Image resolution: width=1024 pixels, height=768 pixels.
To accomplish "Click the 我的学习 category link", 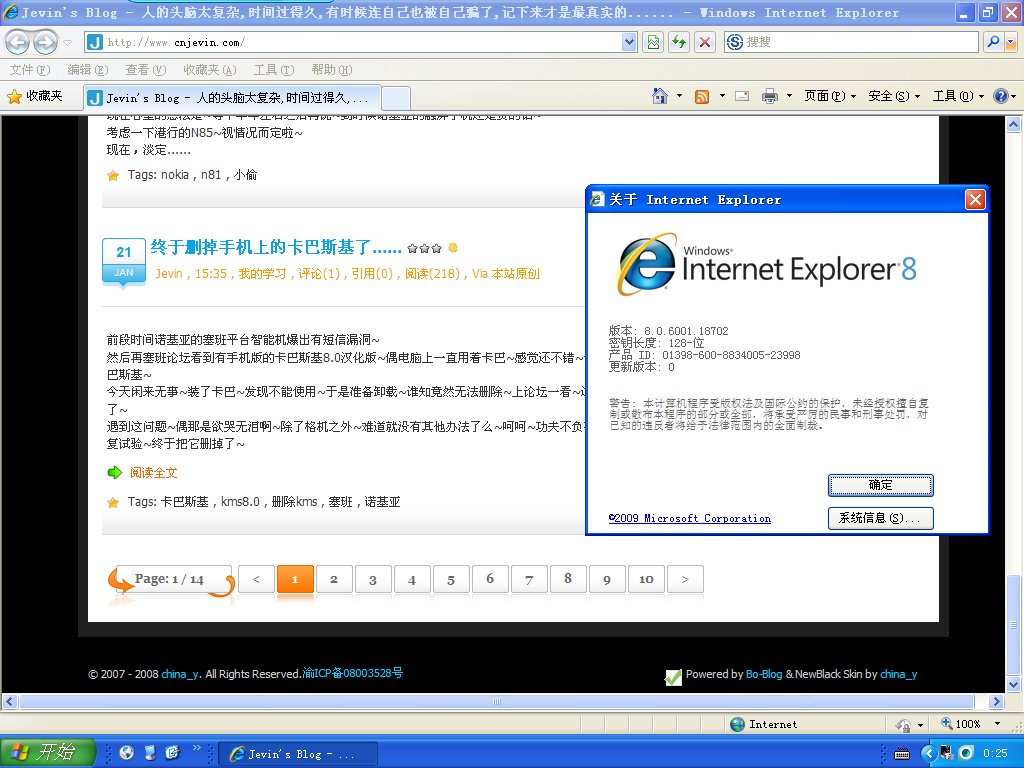I will [x=262, y=274].
